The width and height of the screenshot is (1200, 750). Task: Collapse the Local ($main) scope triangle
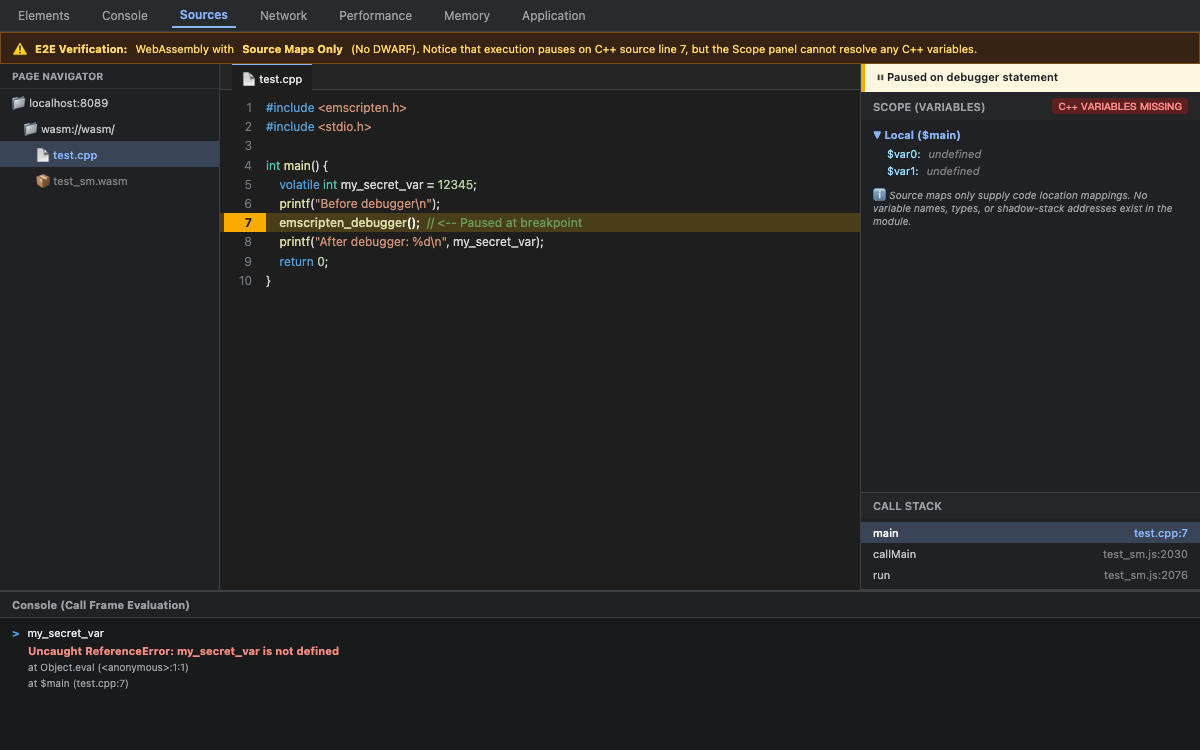tap(877, 135)
